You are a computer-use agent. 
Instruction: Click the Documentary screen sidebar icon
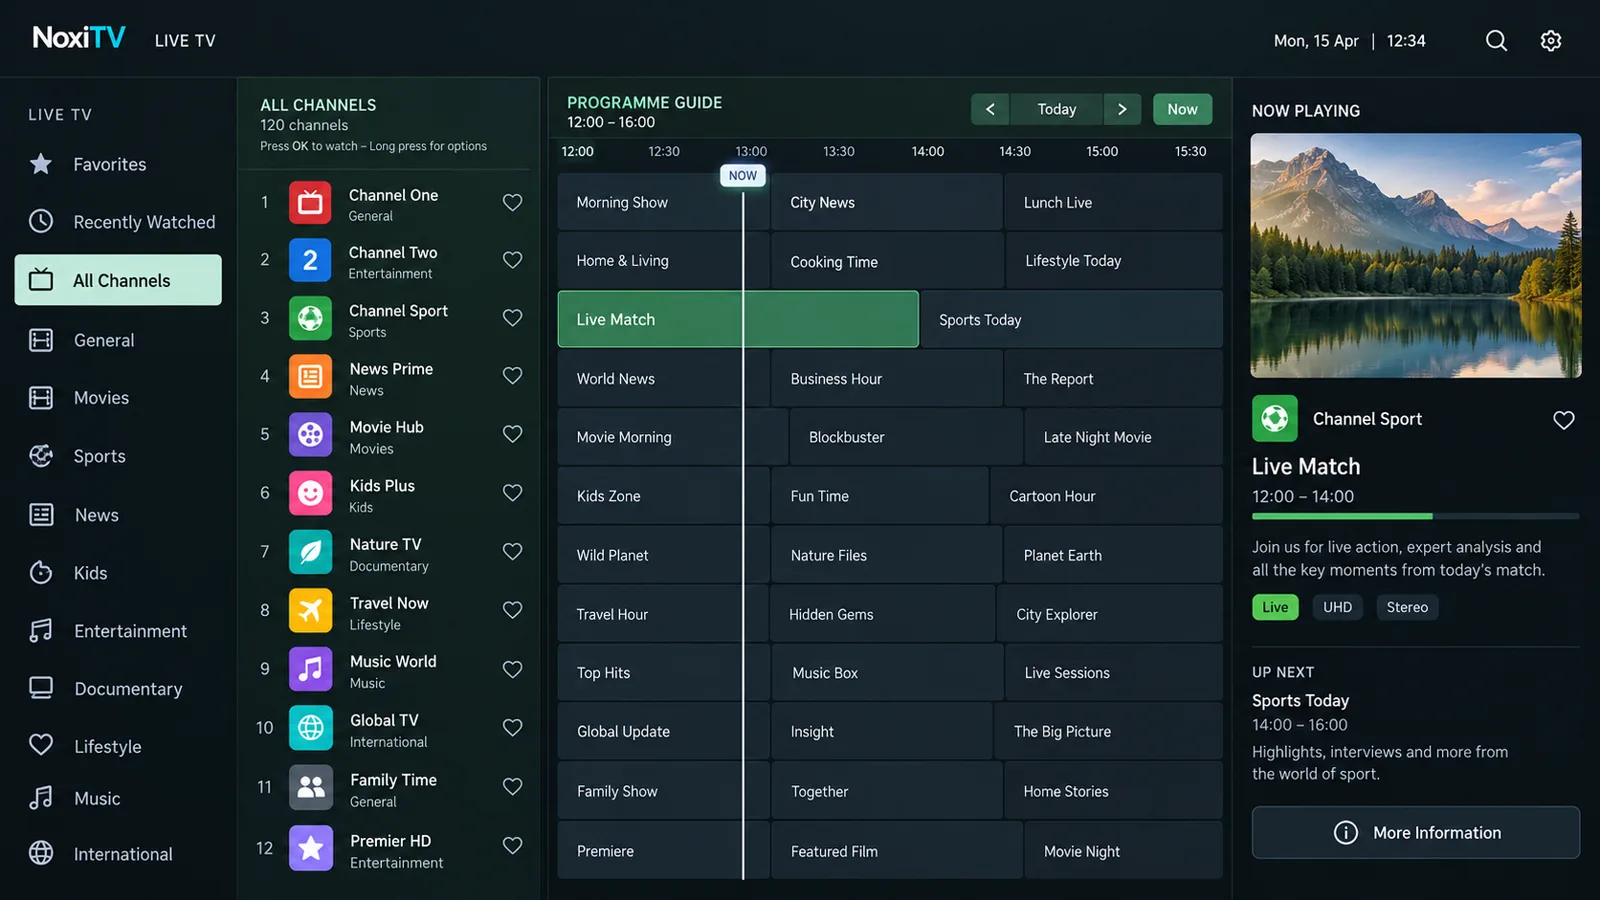pyautogui.click(x=41, y=688)
